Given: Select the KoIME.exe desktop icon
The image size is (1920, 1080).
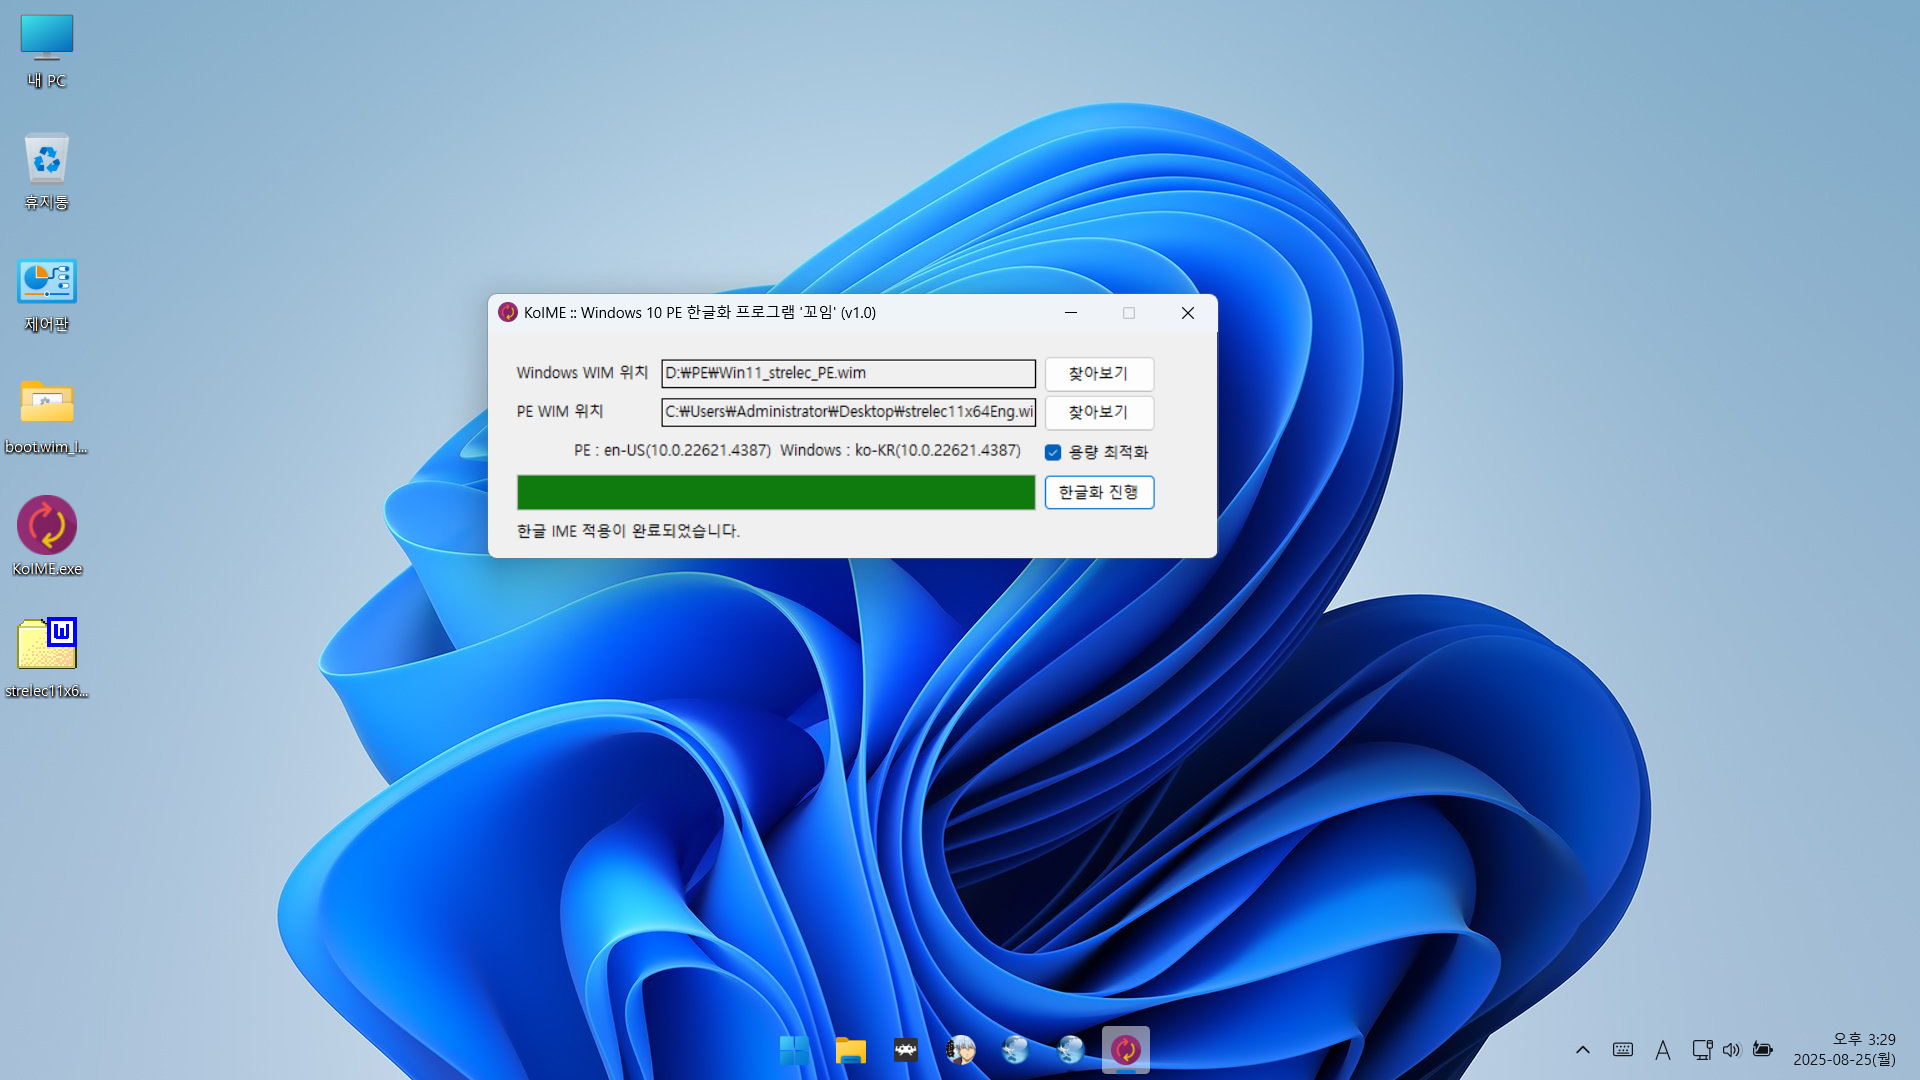Looking at the screenshot, I should pyautogui.click(x=47, y=527).
